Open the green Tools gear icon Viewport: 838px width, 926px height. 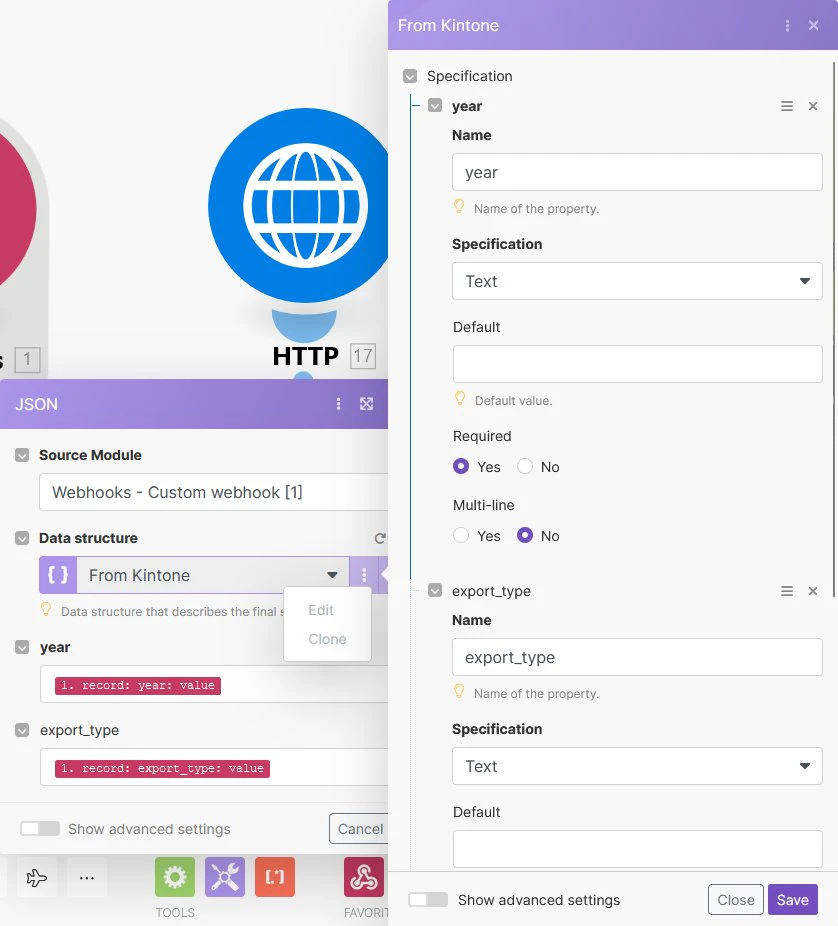pos(175,877)
